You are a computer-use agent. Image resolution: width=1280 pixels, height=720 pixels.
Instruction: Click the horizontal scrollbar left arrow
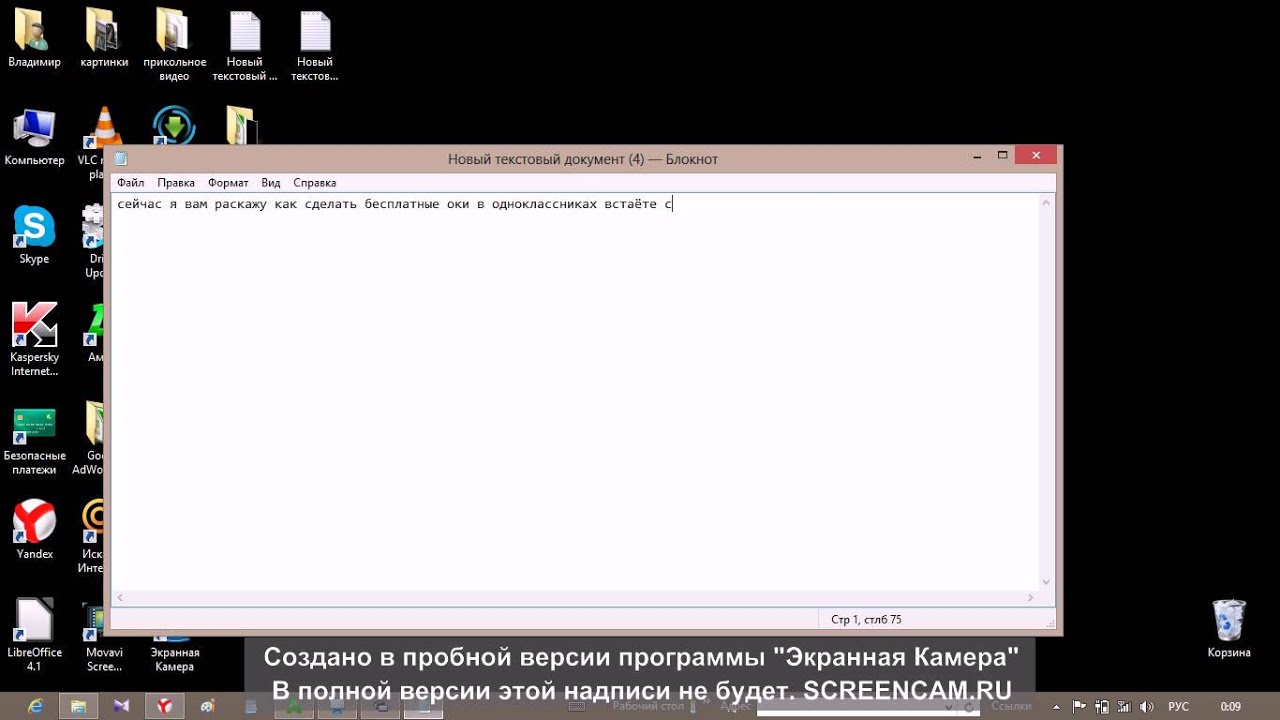pos(119,598)
